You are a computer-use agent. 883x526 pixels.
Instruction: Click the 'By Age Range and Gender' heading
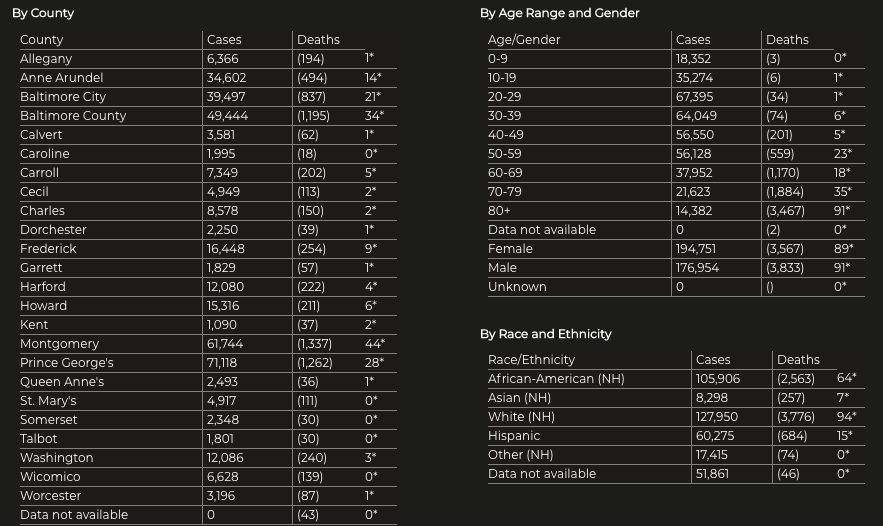coord(559,13)
